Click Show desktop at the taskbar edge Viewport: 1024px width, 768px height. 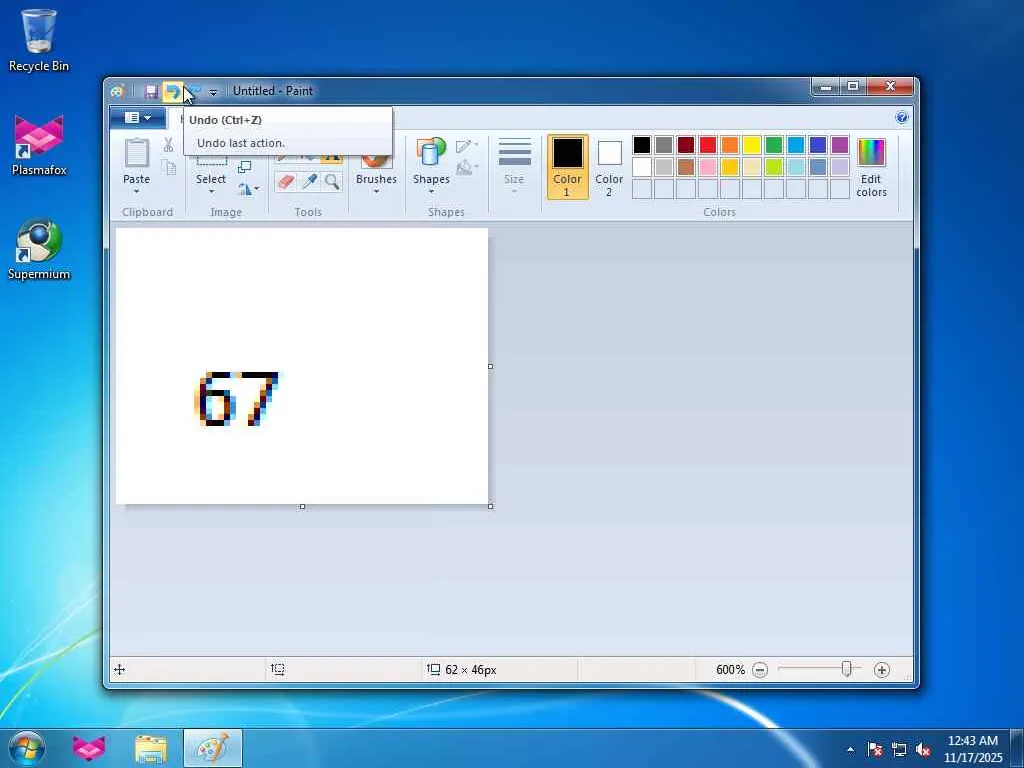point(1017,748)
